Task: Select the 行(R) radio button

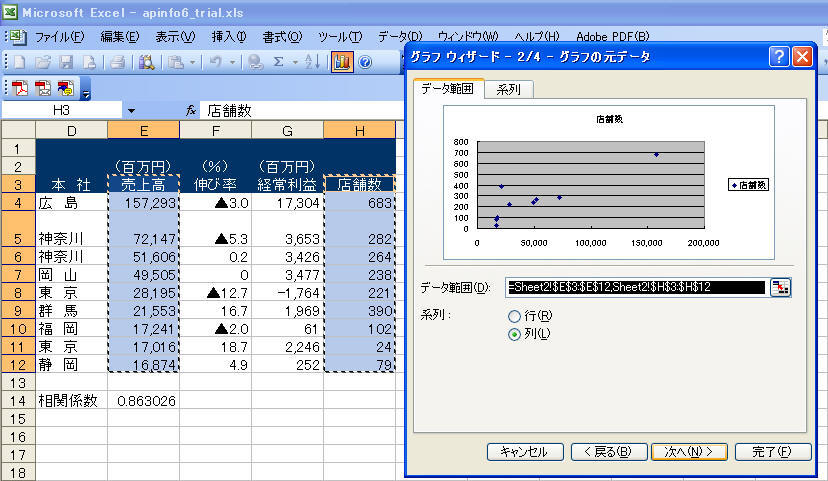Action: pos(515,316)
